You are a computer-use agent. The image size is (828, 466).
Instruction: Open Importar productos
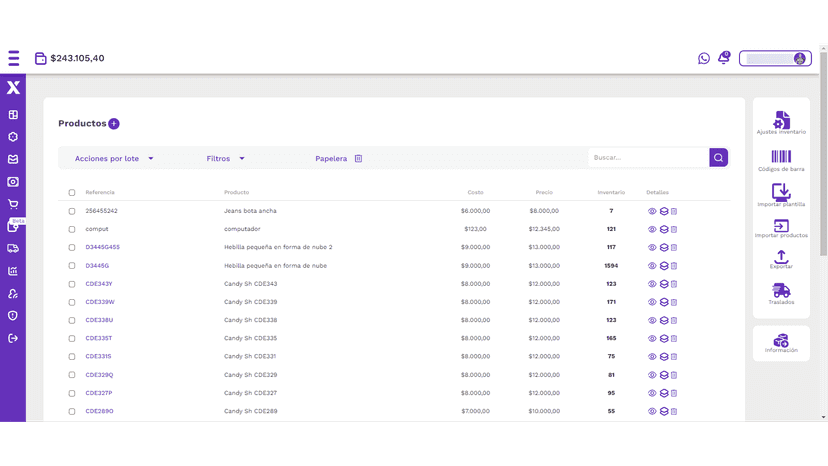[781, 228]
